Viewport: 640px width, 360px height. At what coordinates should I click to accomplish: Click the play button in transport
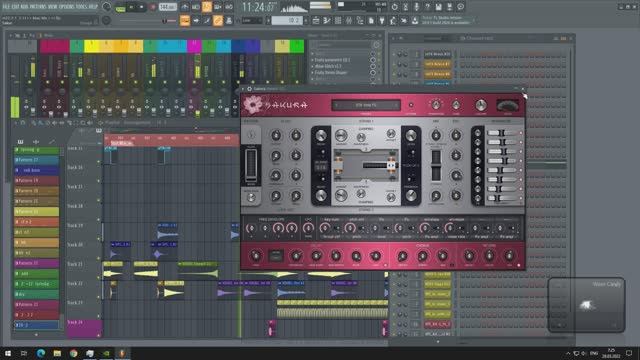tap(131, 7)
